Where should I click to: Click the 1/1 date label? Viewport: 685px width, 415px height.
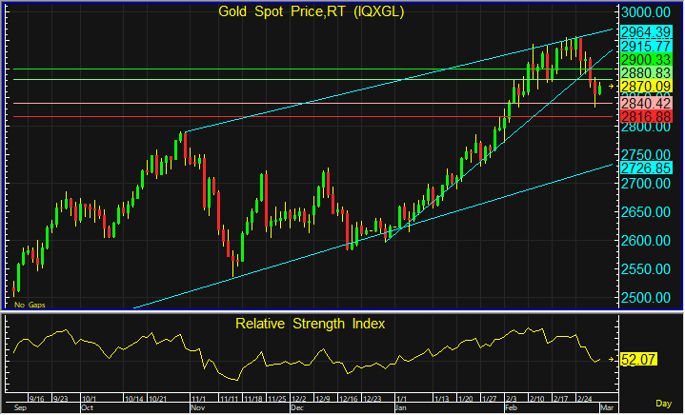click(x=401, y=399)
